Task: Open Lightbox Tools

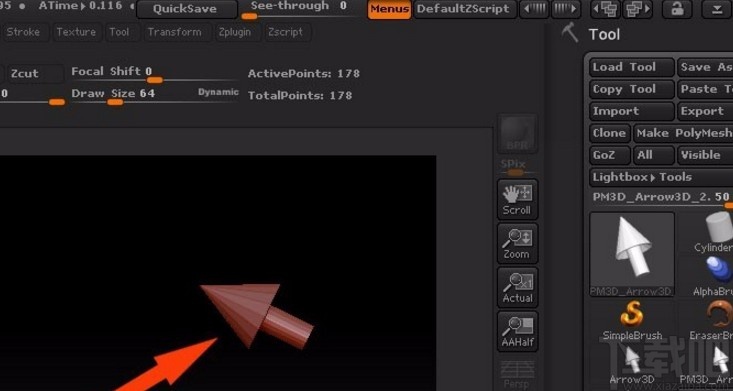Action: [x=661, y=177]
